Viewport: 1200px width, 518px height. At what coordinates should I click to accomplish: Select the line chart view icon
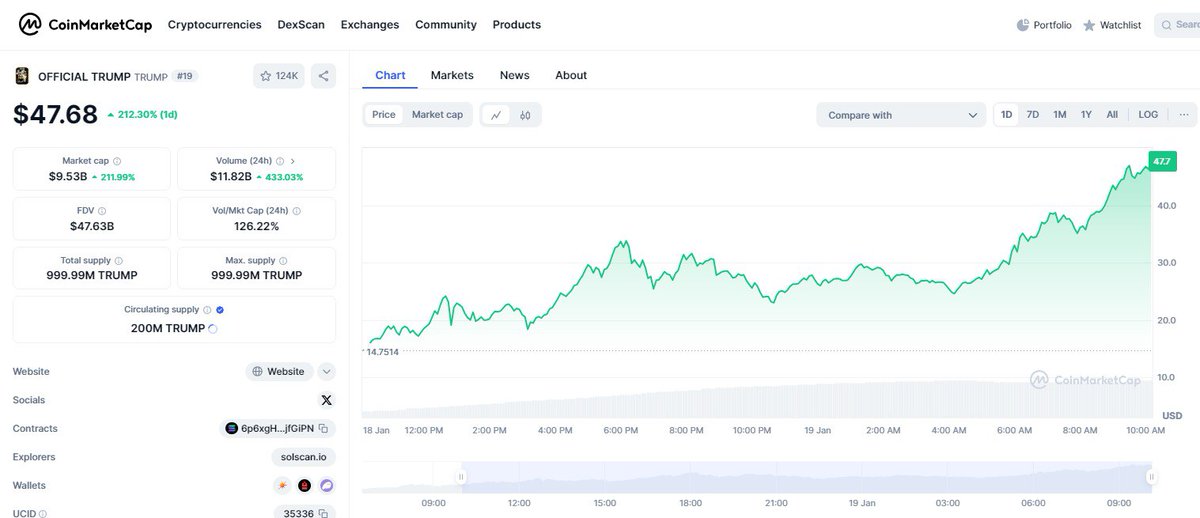pos(496,115)
